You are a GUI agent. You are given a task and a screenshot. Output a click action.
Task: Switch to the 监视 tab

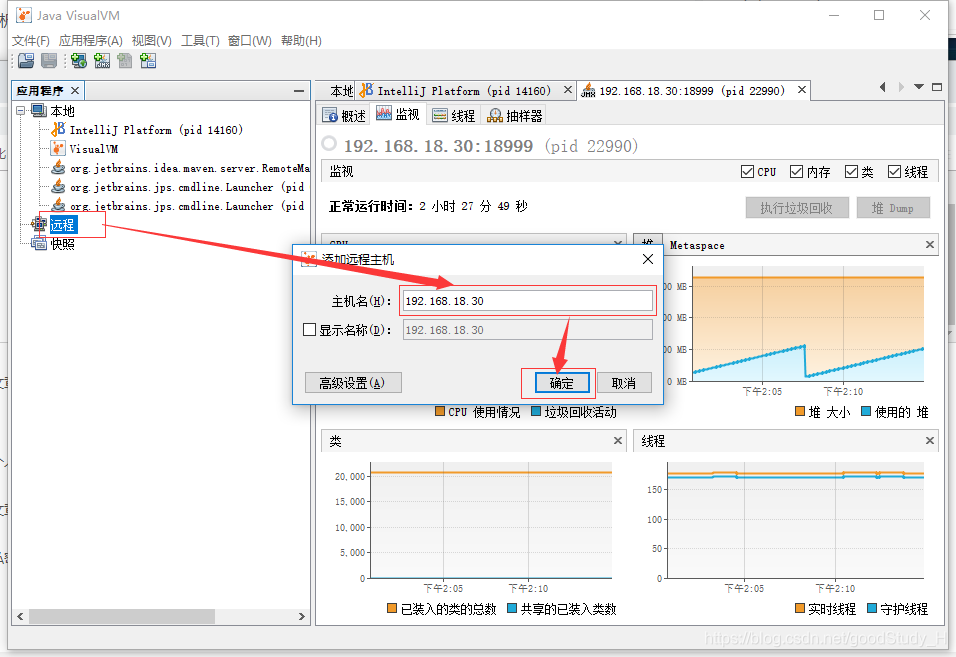point(398,114)
